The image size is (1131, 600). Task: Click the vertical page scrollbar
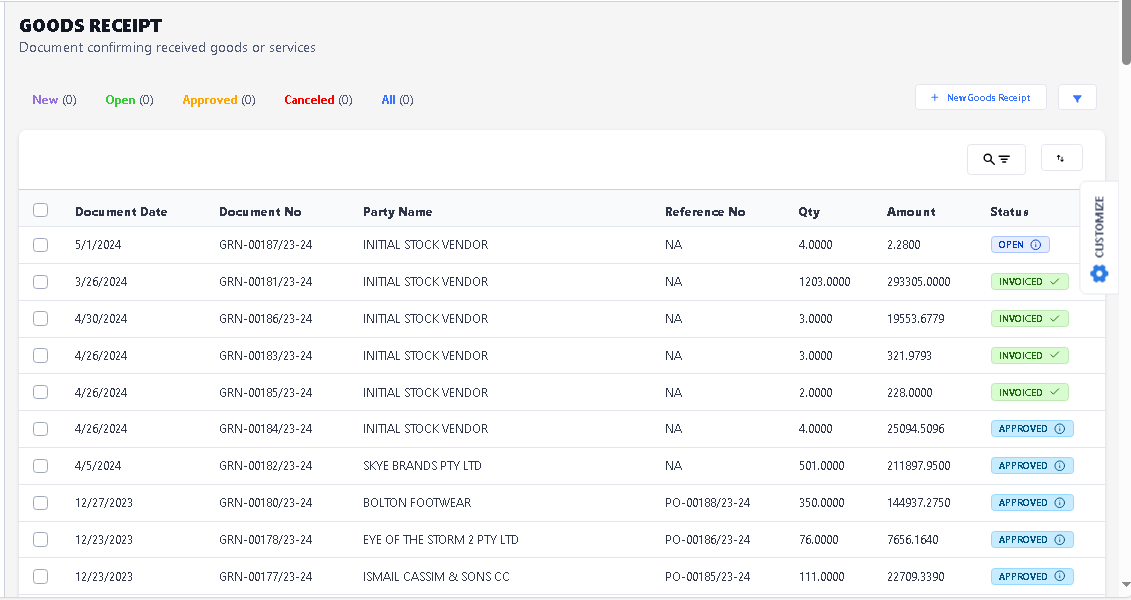[1125, 300]
